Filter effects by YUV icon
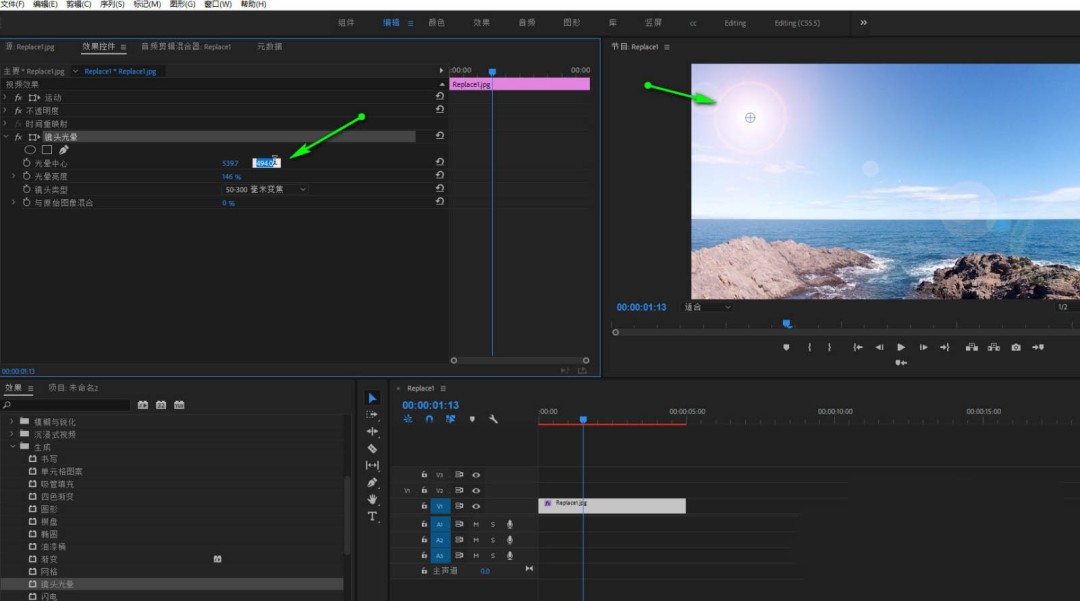This screenshot has height=601, width=1080. point(179,405)
